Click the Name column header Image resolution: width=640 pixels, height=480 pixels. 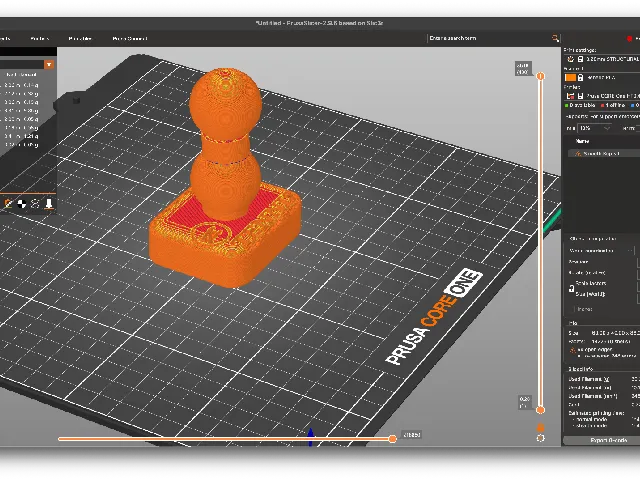(582, 141)
